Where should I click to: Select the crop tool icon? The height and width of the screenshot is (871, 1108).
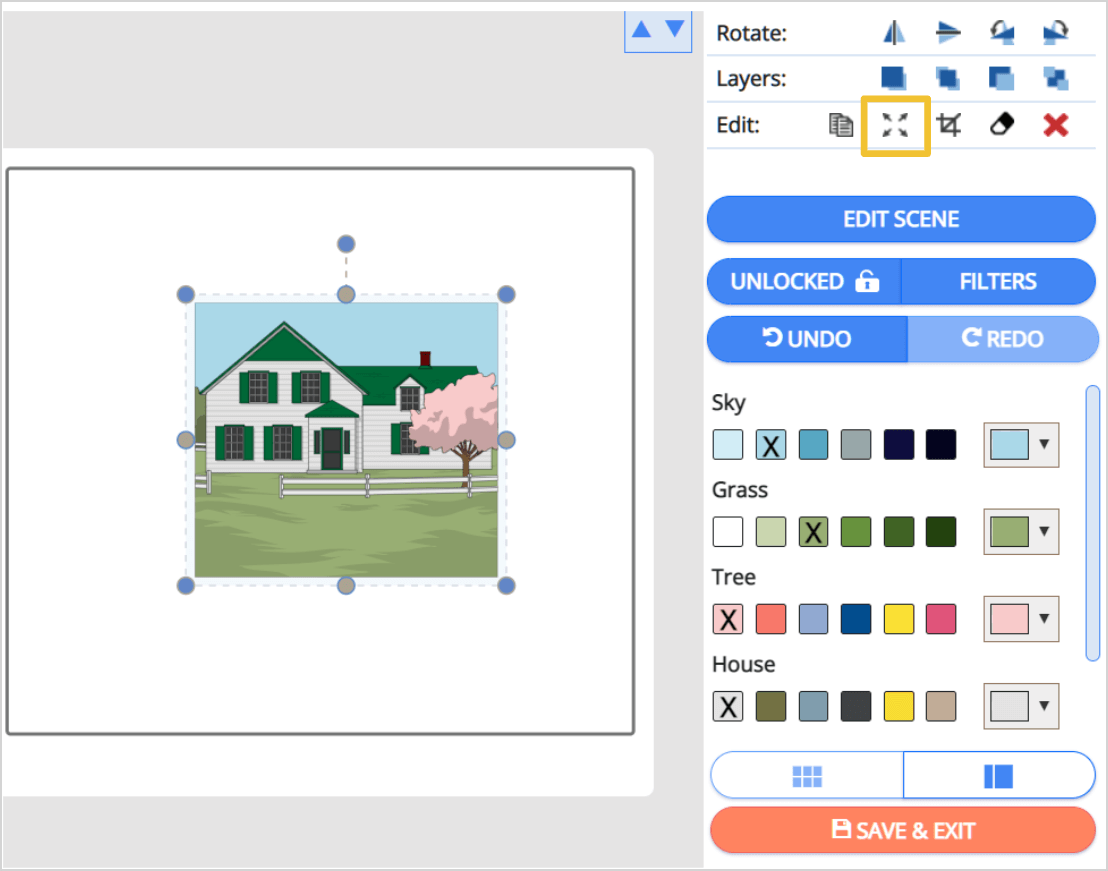948,125
